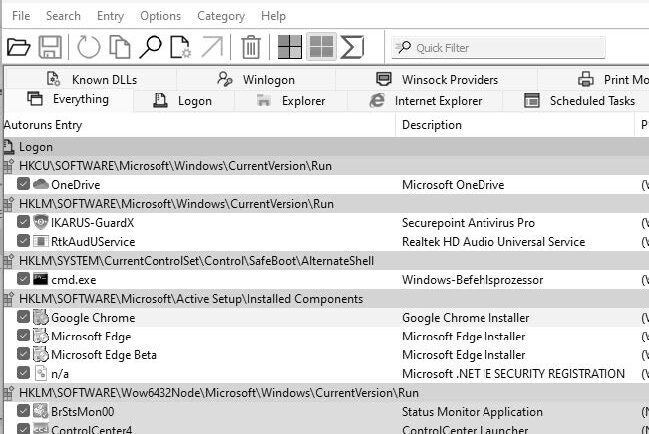The image size is (649, 434).
Task: Select the Wow6432Node CurrentVersion\Run key row
Action: 326,393
